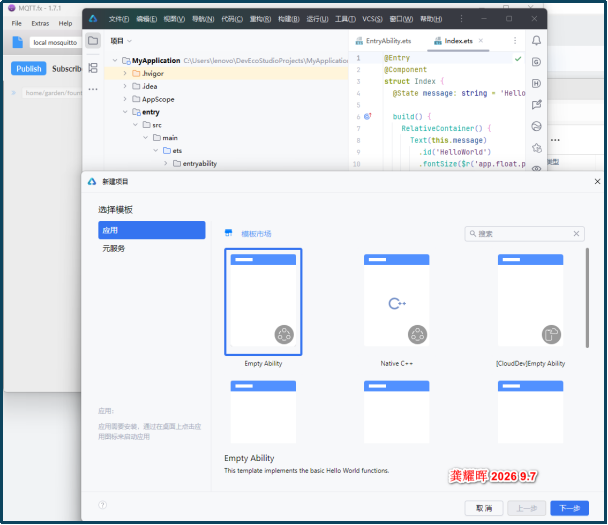Open editor tabs options vertical dots
The image size is (608, 525).
515,40
